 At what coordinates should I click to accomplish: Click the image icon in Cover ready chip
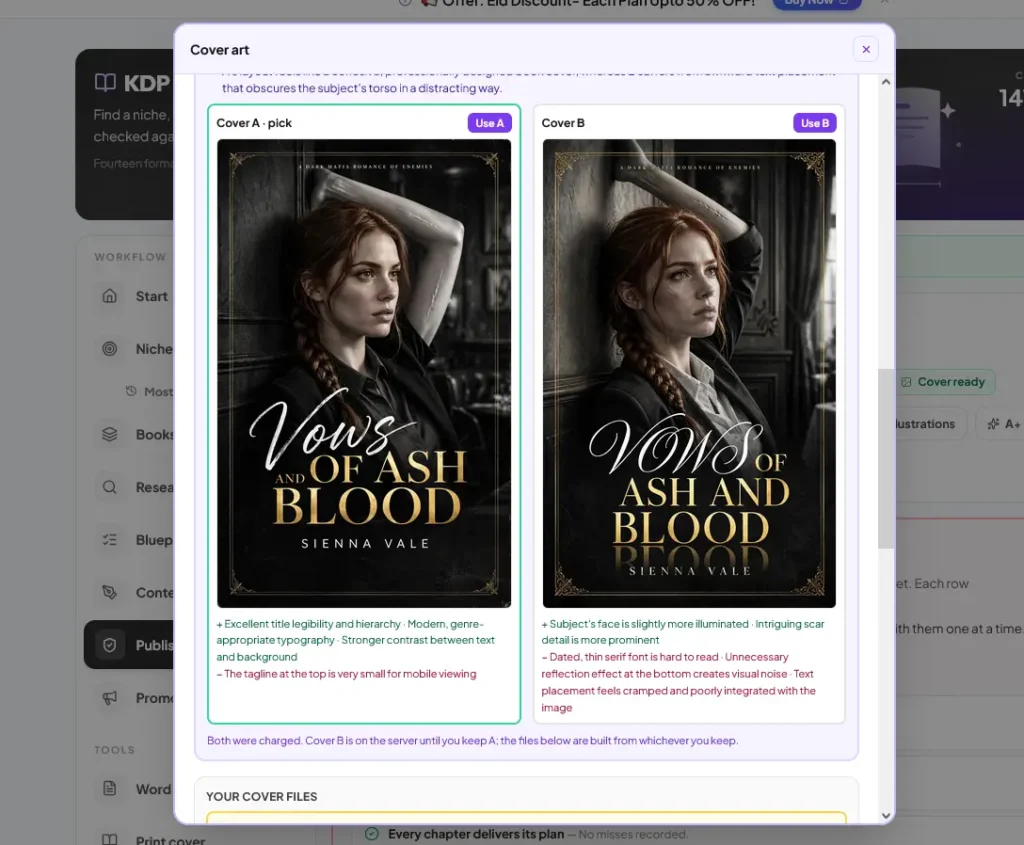click(x=906, y=382)
